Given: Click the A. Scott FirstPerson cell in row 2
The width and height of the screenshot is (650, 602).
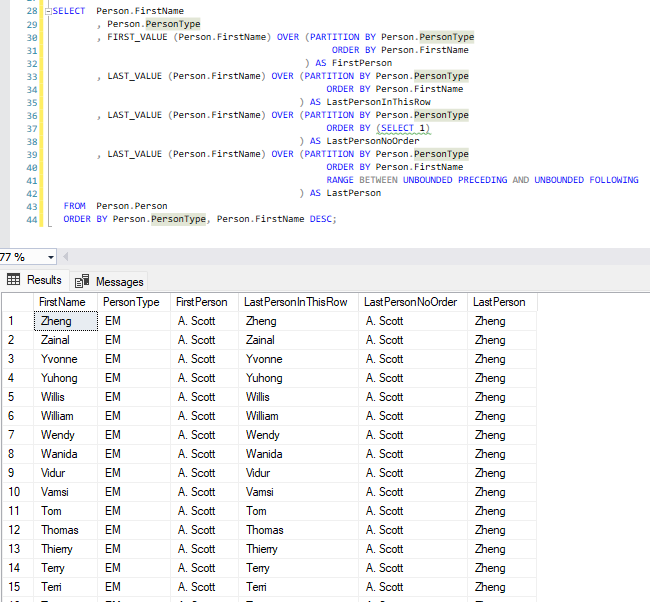Looking at the screenshot, I should click(205, 340).
